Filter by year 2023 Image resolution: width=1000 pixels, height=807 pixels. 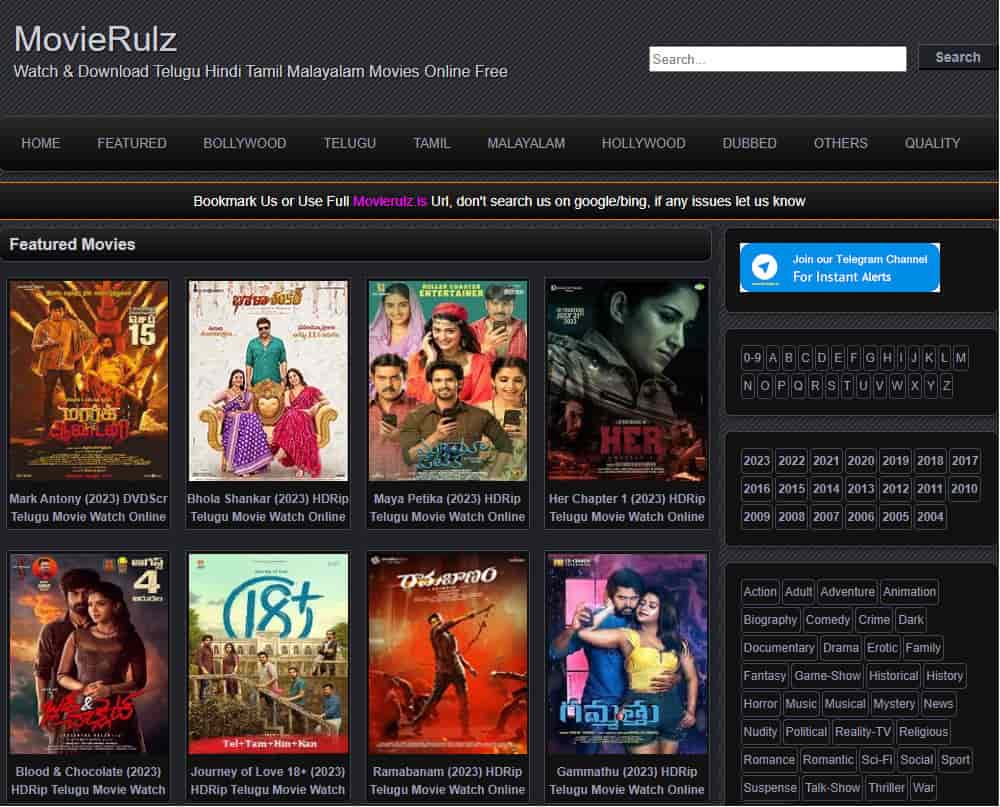pos(757,461)
